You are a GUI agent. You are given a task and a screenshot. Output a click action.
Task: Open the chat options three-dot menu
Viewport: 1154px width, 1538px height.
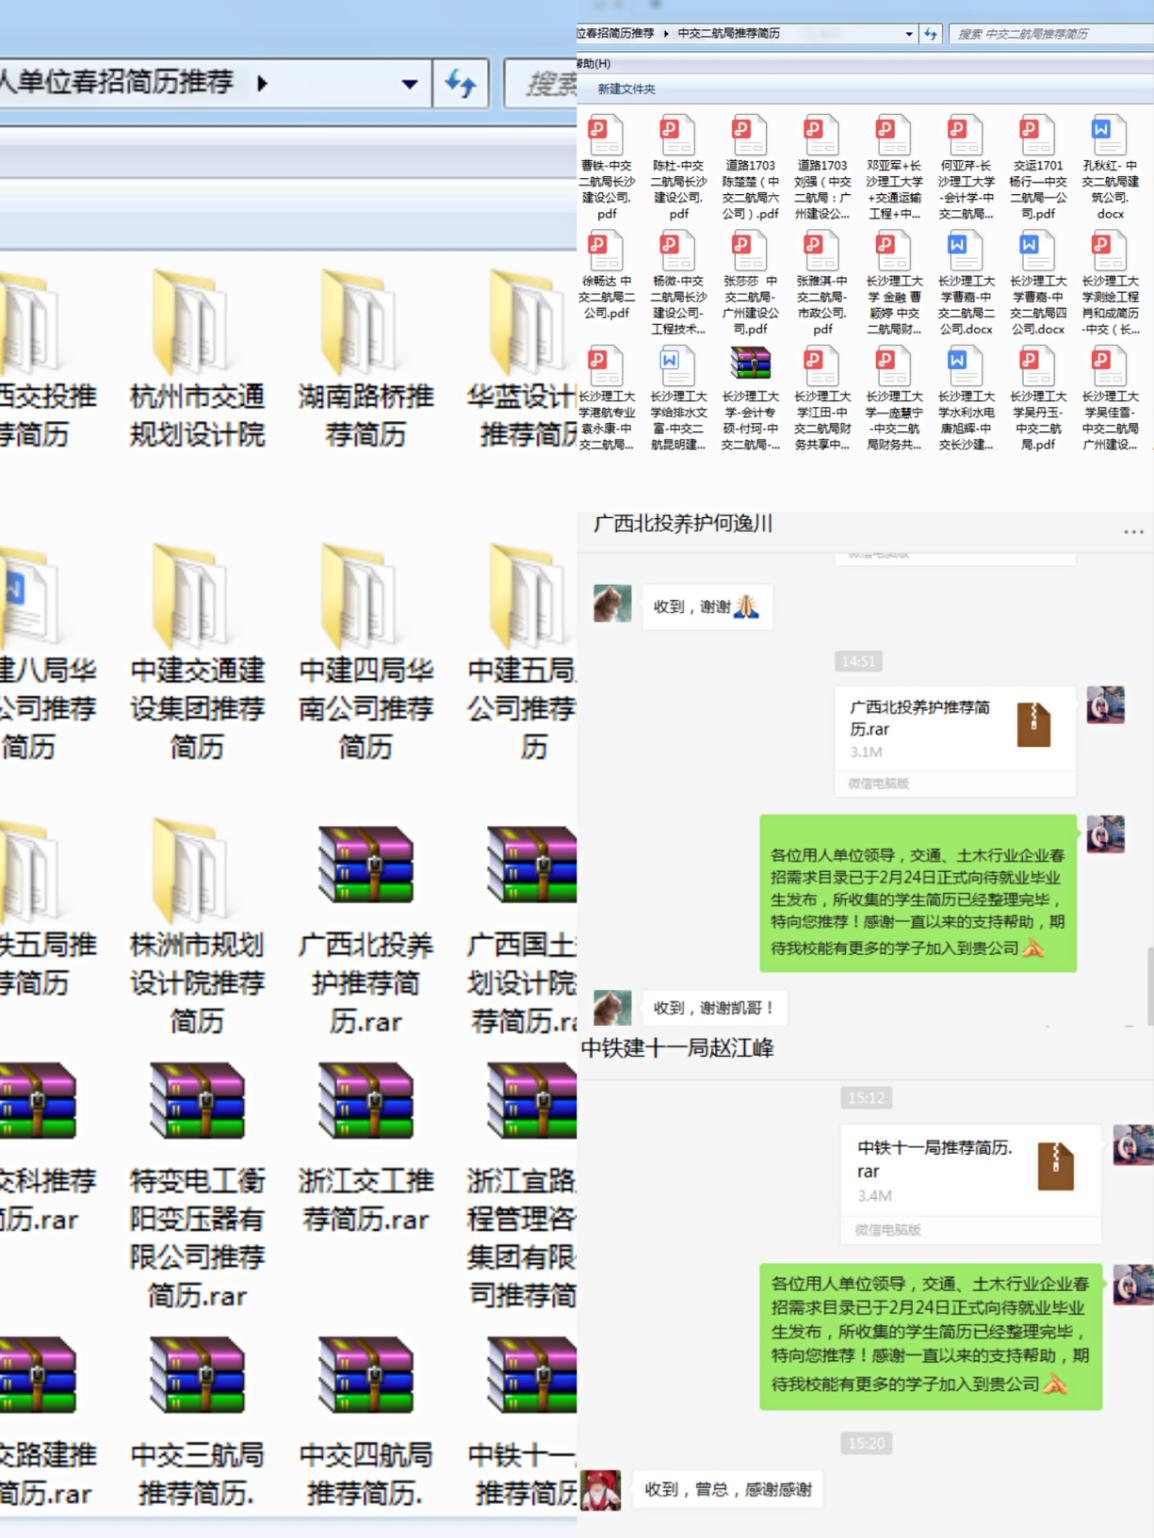click(x=1133, y=532)
